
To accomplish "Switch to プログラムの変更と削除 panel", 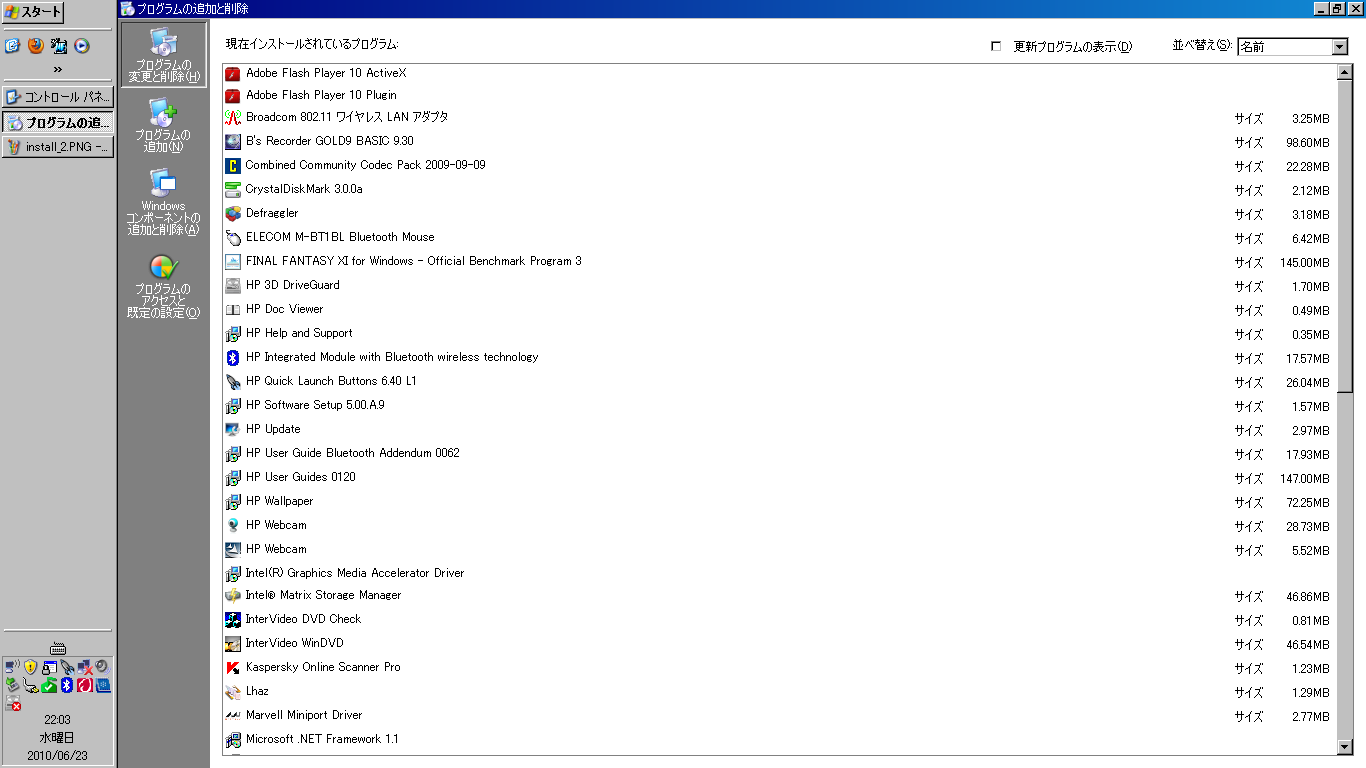I will (x=164, y=55).
